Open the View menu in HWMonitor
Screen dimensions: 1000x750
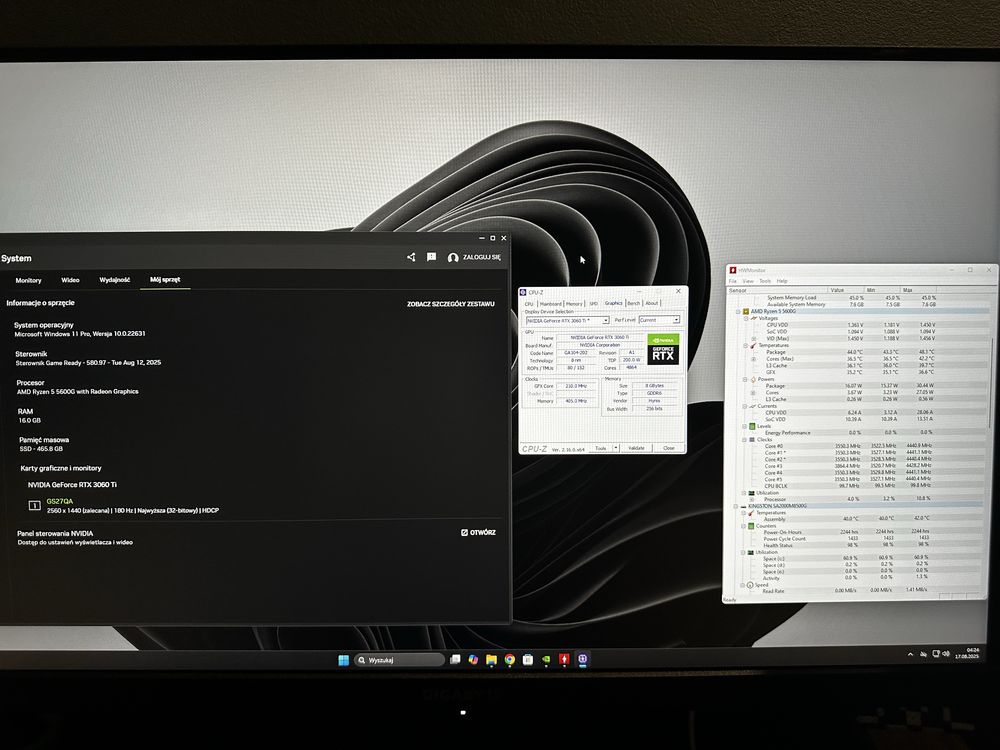pyautogui.click(x=748, y=281)
